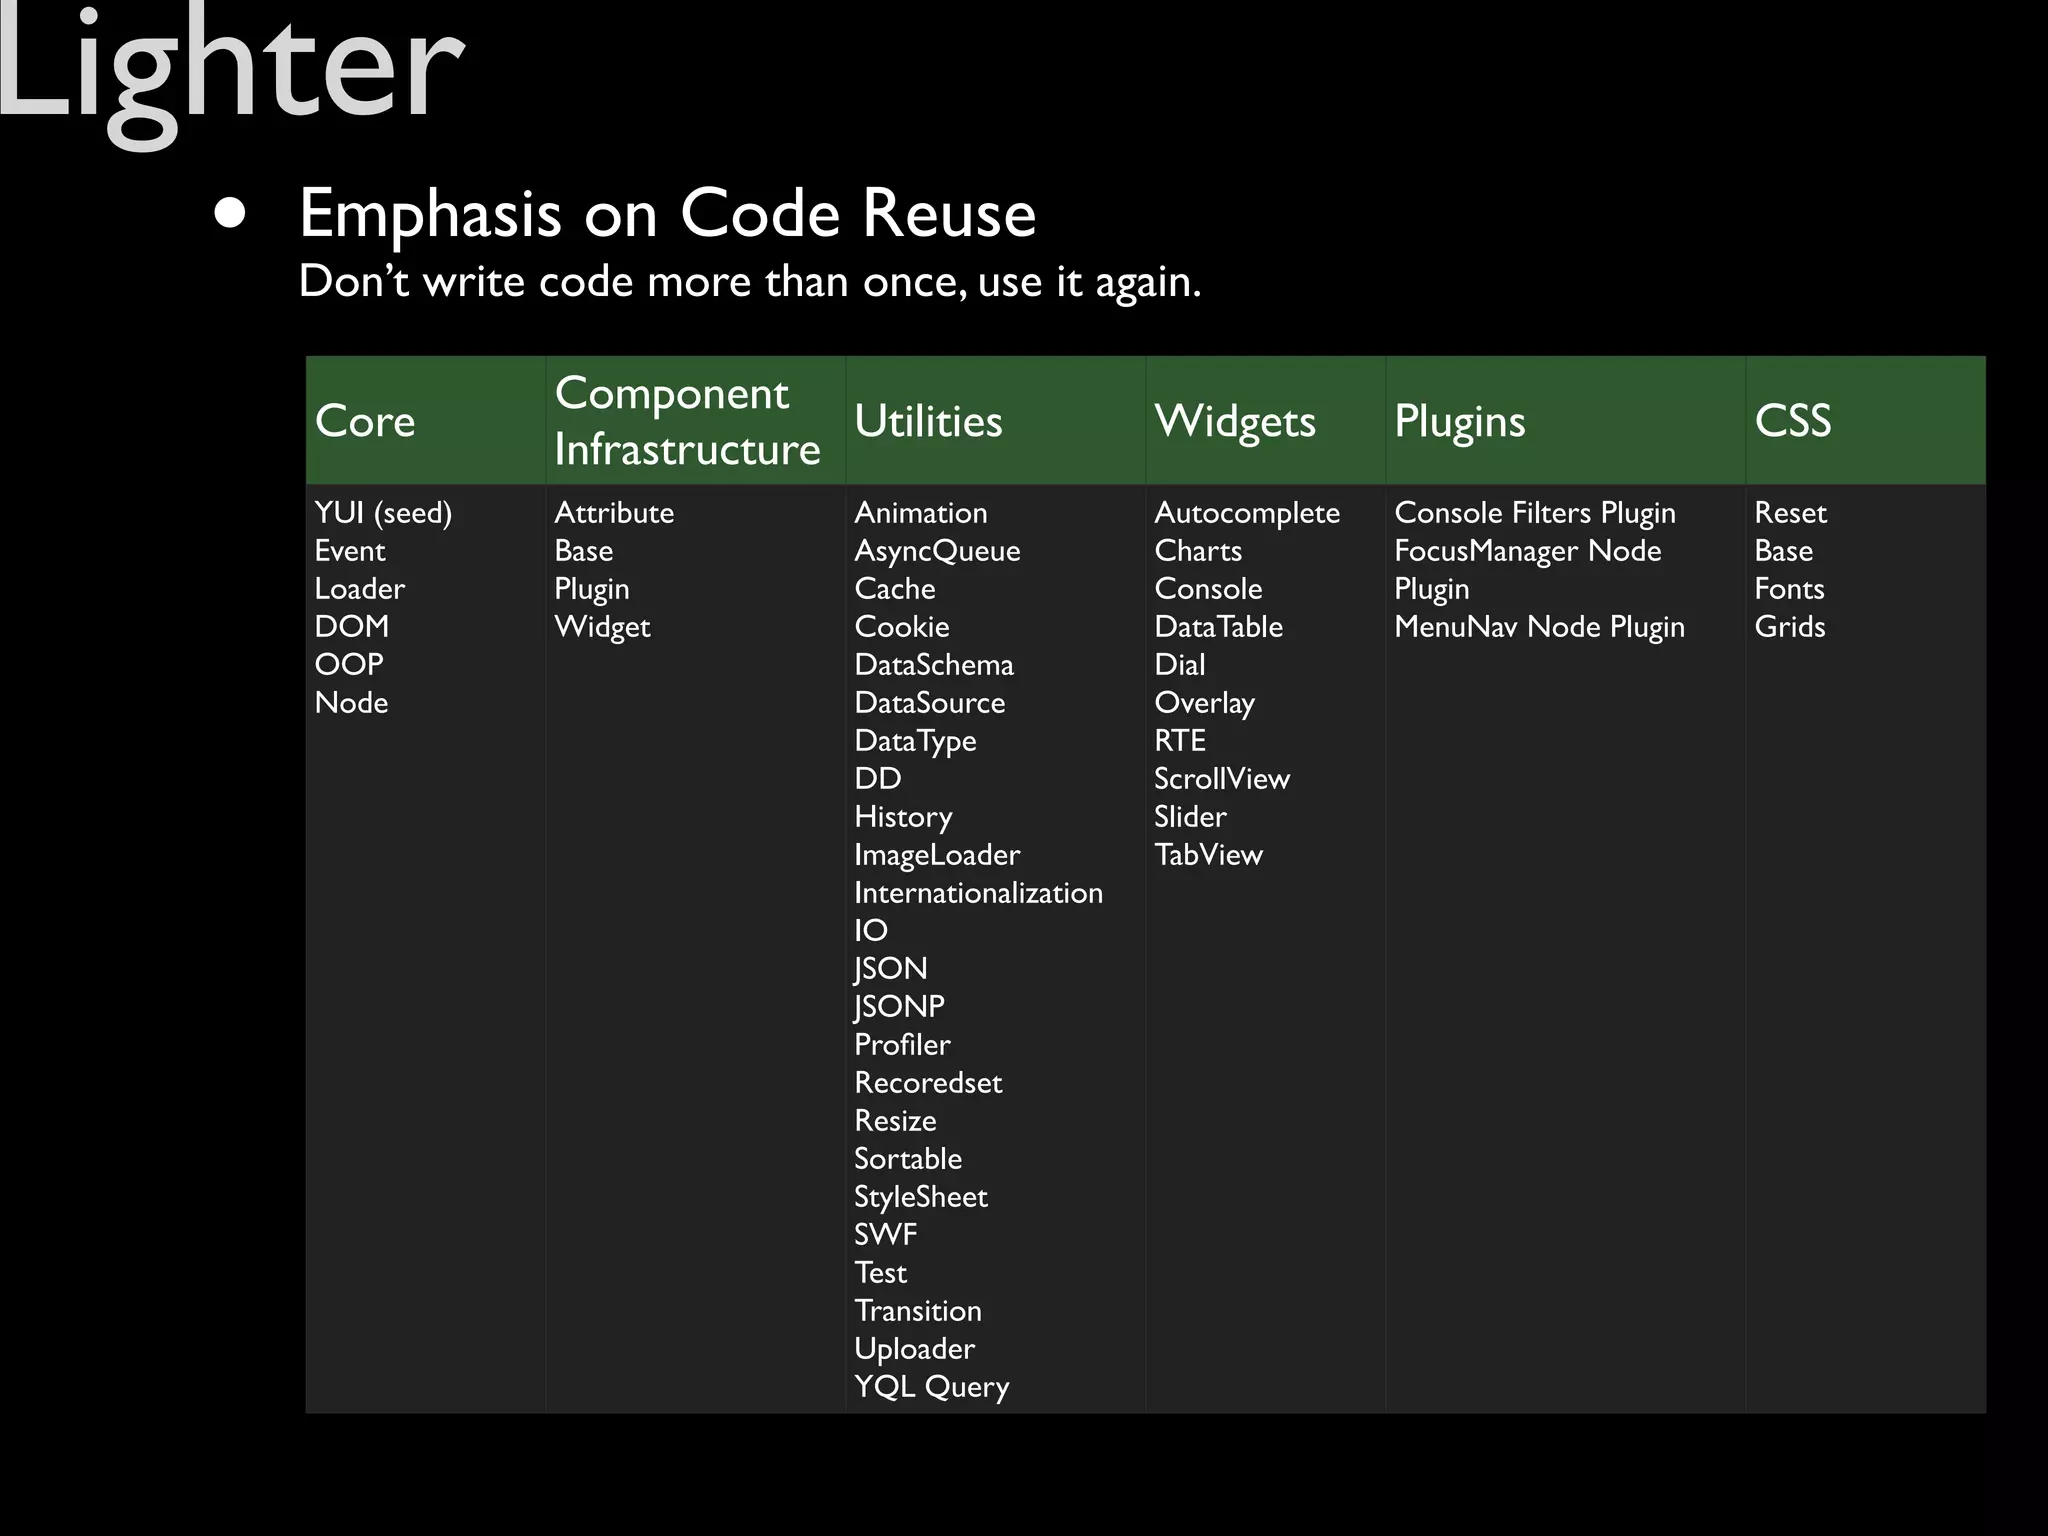
Task: Click 'StyleSheet' in Utilities list
Action: coord(921,1198)
